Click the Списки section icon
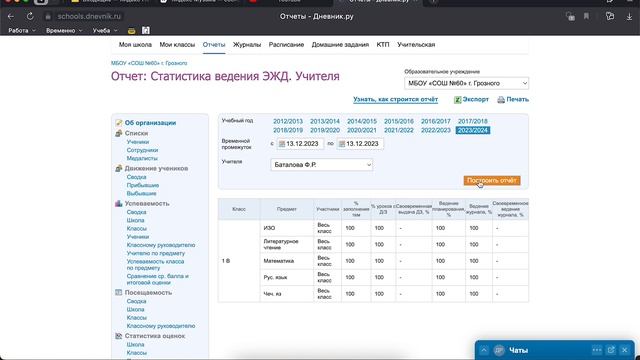 [x=119, y=133]
